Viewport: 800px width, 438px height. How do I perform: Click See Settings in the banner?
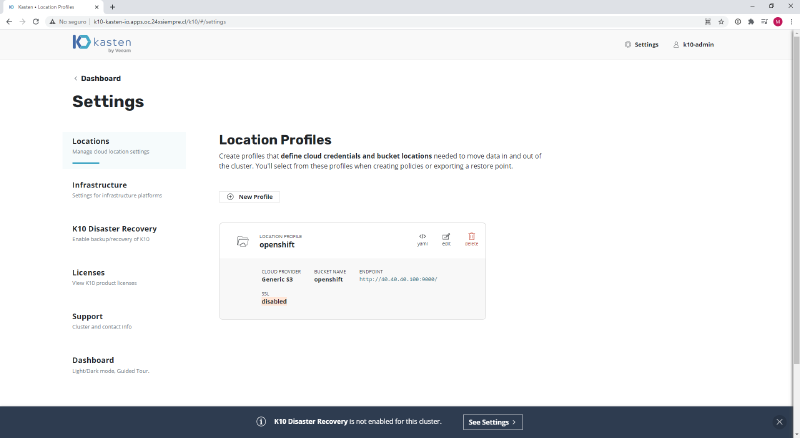[x=492, y=422]
